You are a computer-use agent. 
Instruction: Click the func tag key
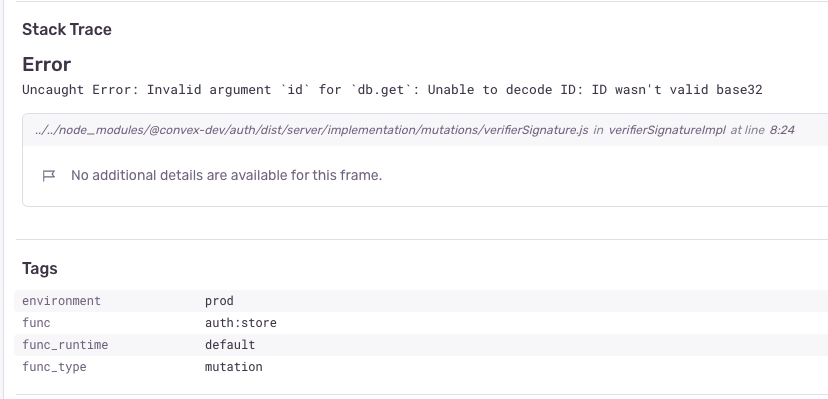click(36, 323)
